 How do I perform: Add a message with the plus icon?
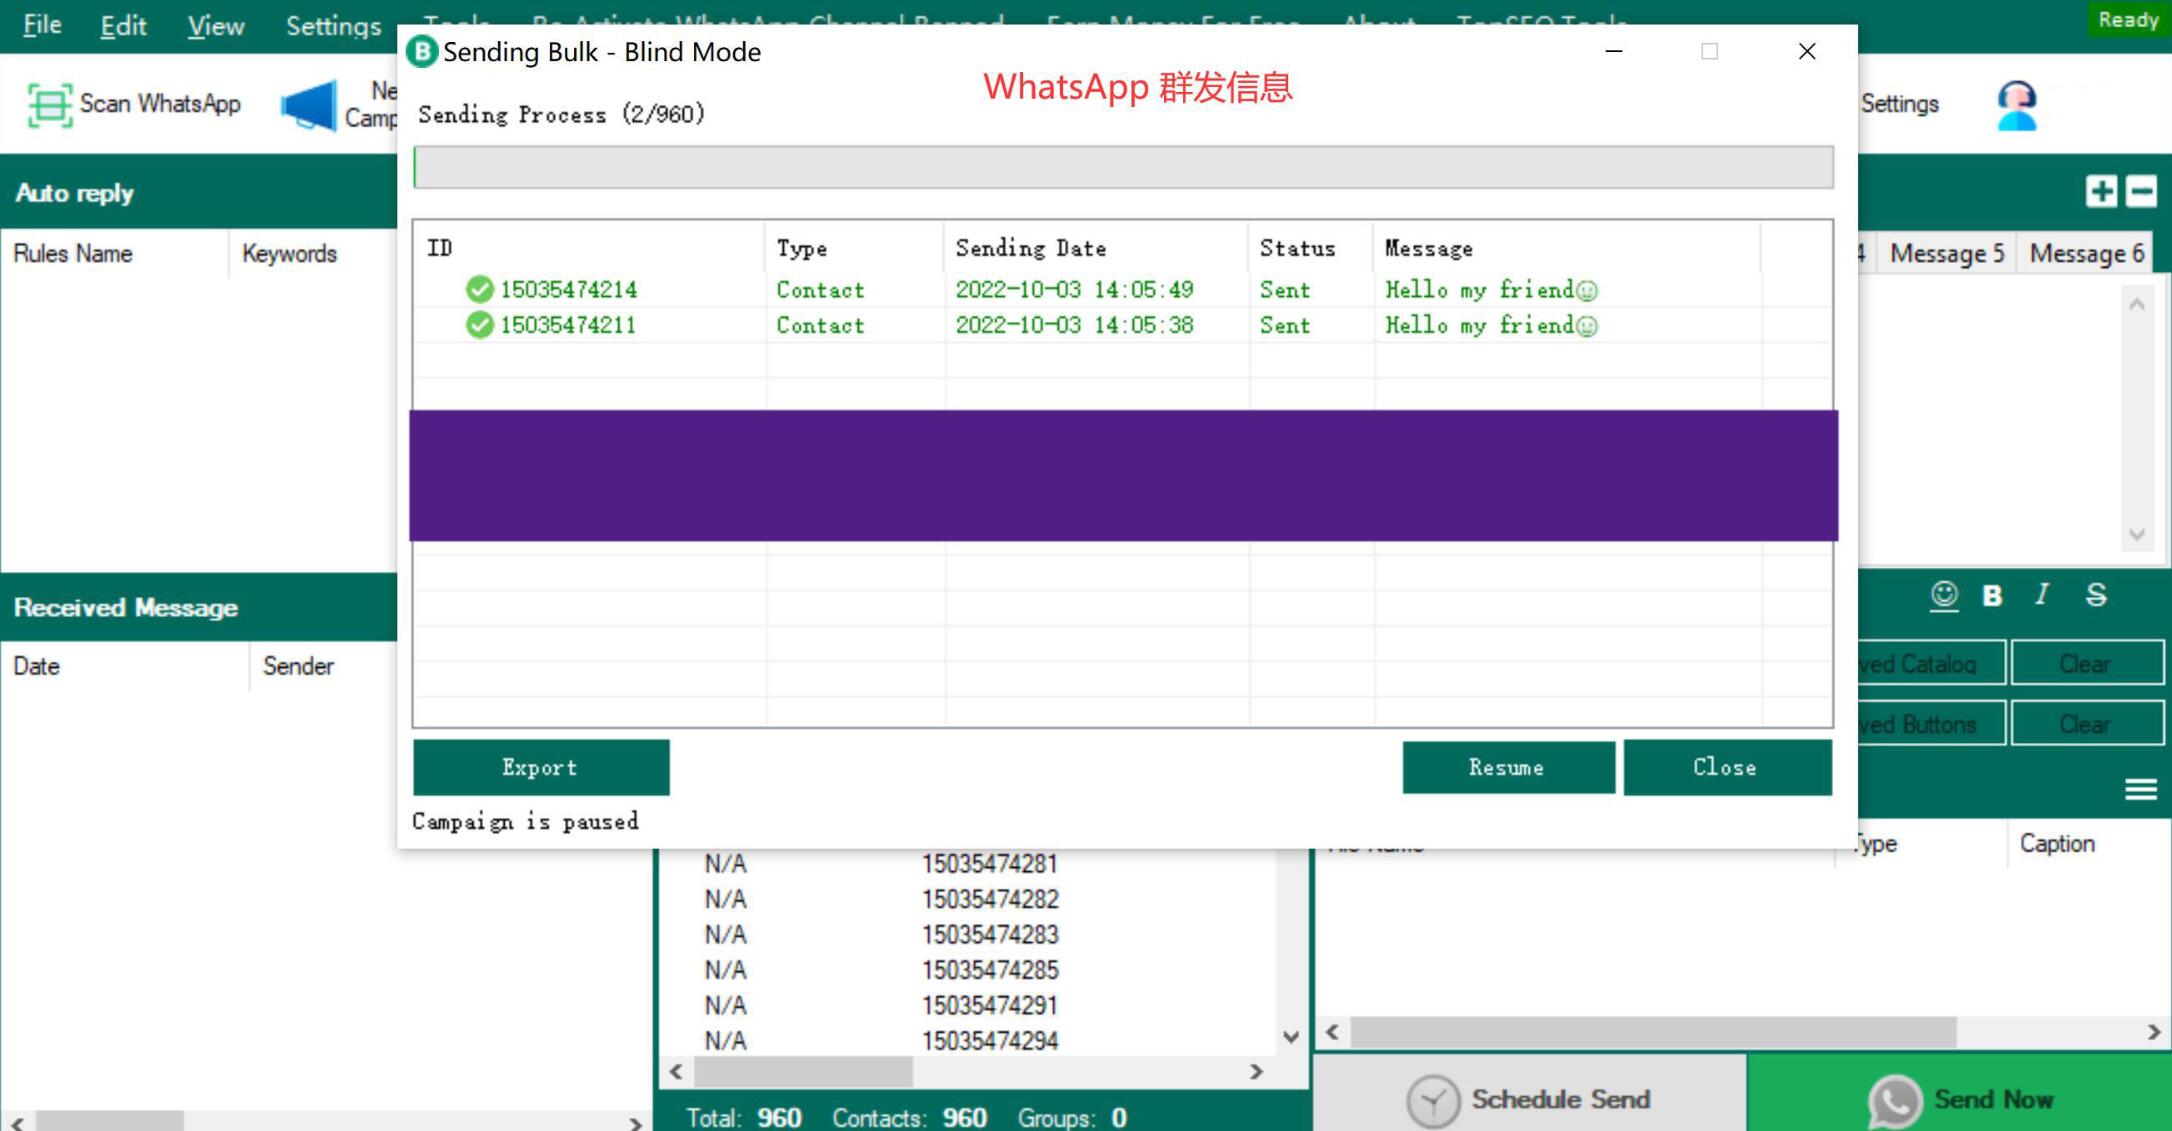(x=2101, y=191)
